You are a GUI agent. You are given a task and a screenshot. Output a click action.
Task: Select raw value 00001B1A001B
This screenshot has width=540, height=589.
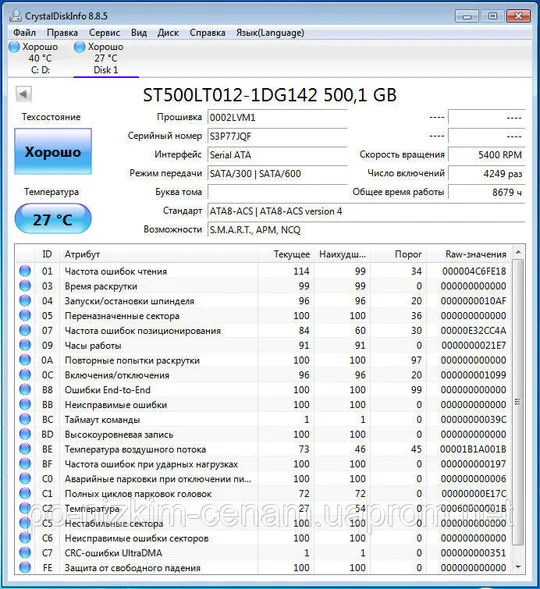pos(473,449)
